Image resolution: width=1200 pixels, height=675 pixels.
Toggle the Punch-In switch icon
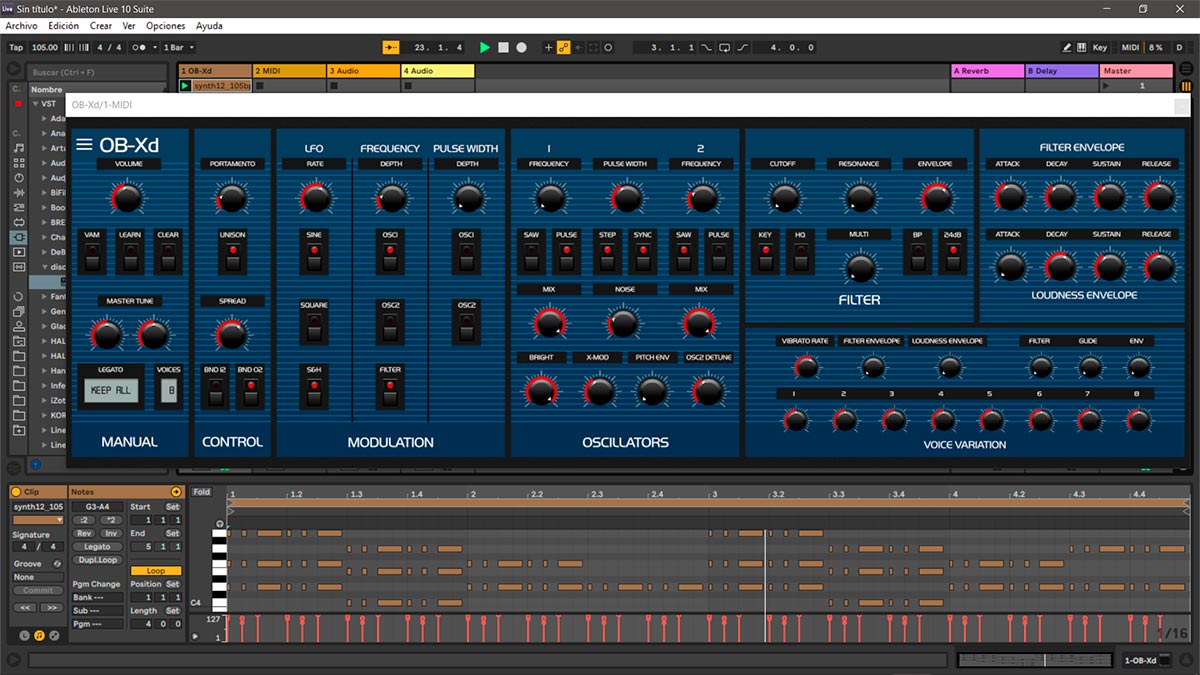point(707,47)
